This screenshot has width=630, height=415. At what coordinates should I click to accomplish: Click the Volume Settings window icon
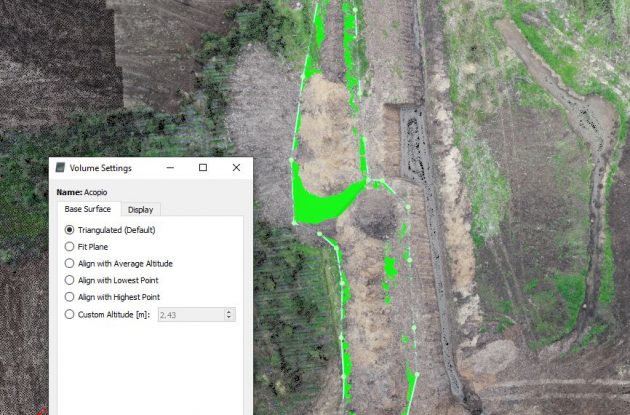[x=60, y=168]
